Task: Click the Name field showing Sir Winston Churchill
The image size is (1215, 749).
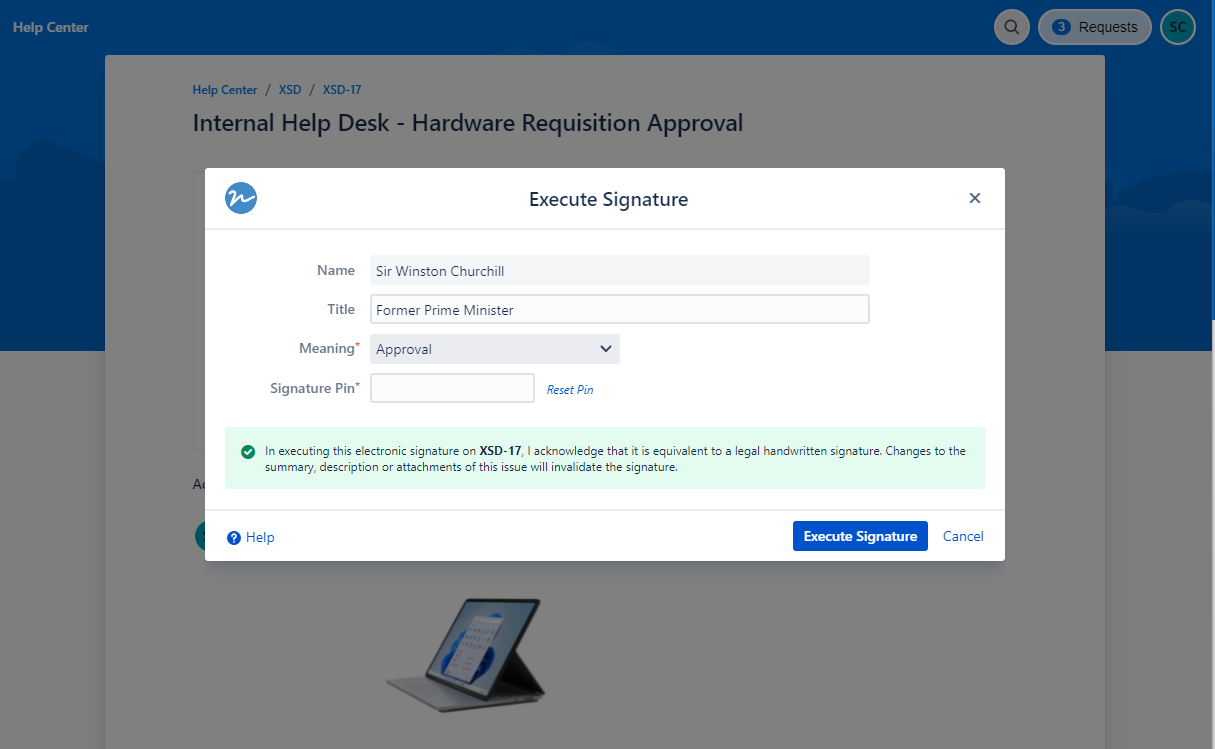Action: 619,270
